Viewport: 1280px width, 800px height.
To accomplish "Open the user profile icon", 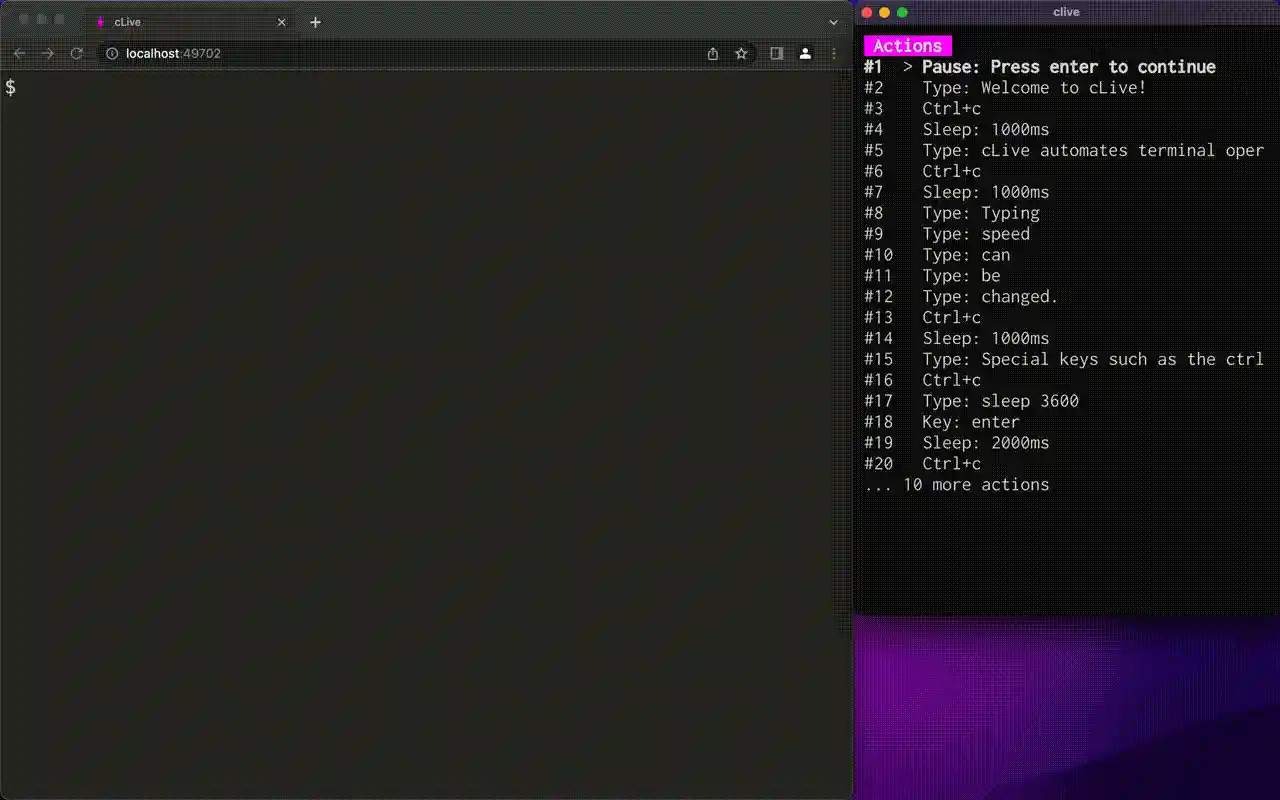I will (805, 54).
